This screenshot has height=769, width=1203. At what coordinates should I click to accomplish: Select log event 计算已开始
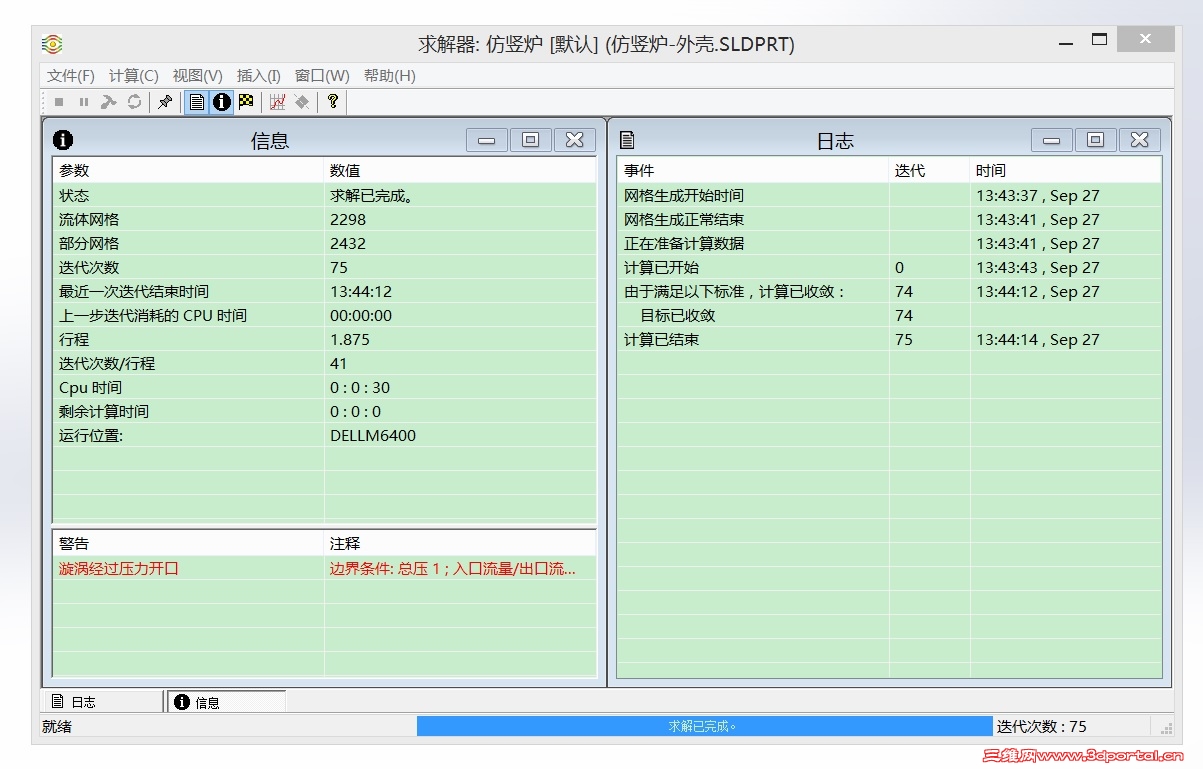coord(889,268)
